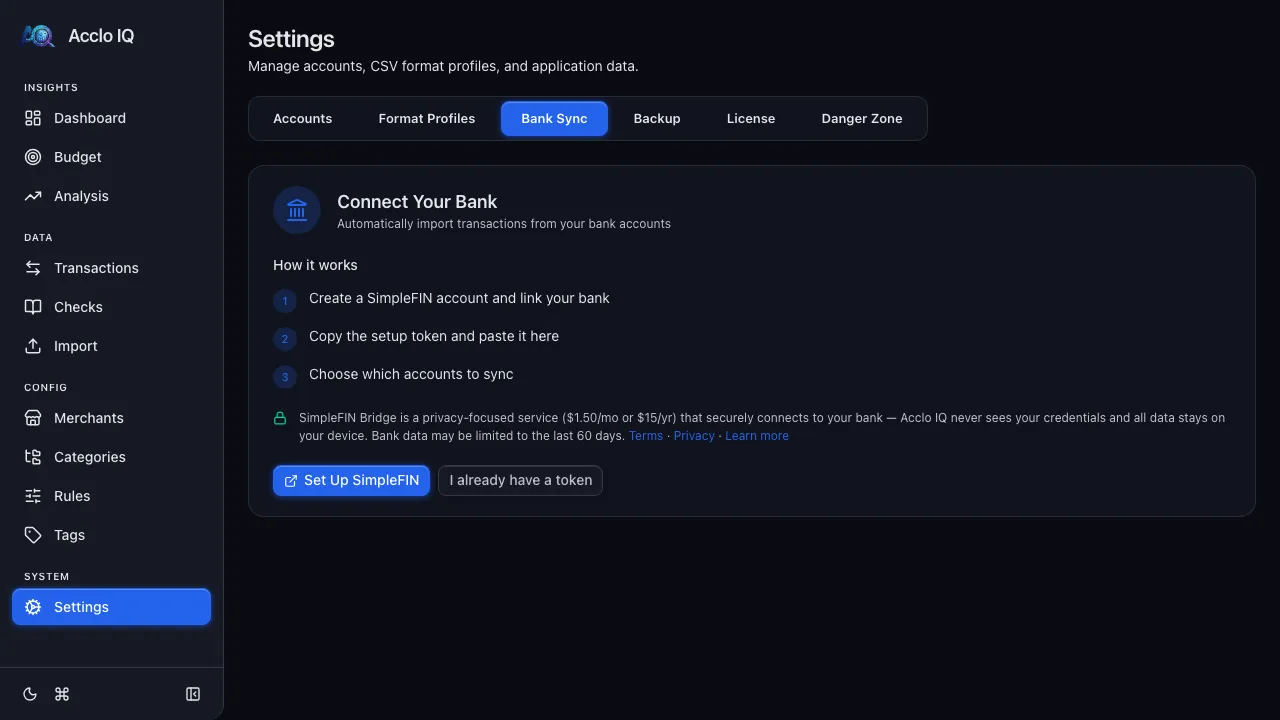Open the command palette shortcut icon
This screenshot has height=720, width=1280.
click(x=62, y=694)
